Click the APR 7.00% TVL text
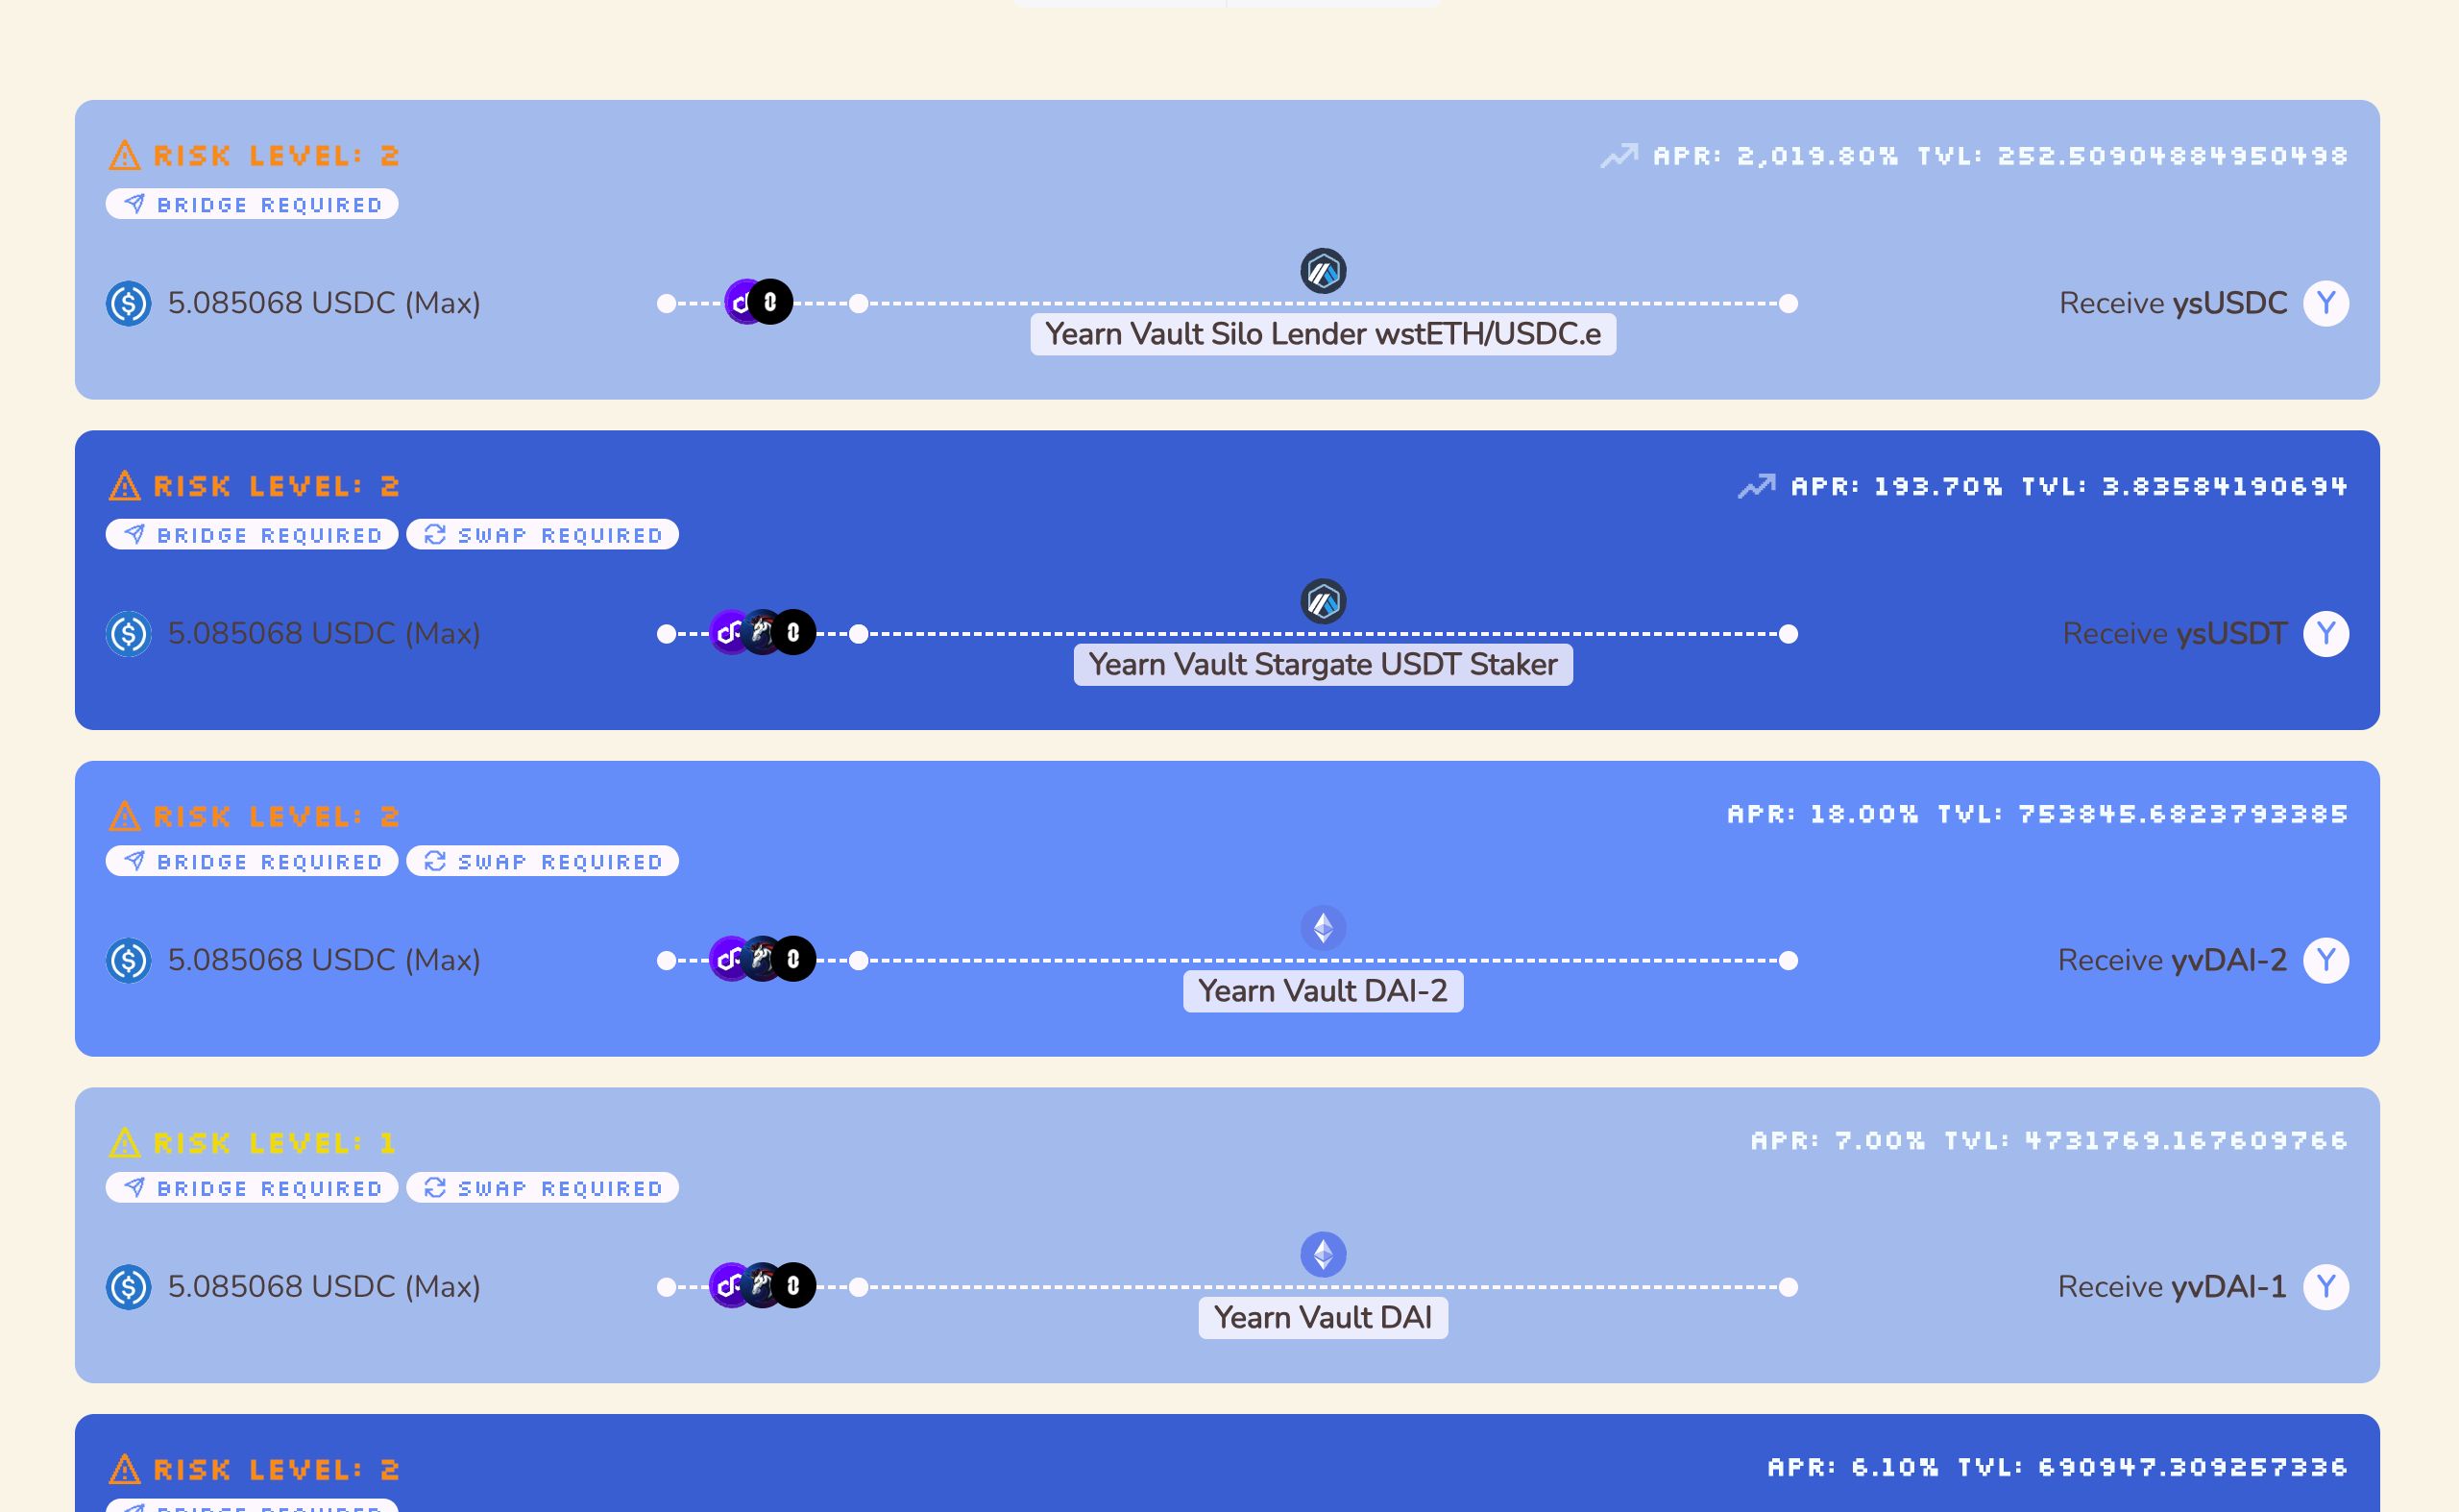Viewport: 2459px width, 1512px height. click(x=2049, y=1141)
